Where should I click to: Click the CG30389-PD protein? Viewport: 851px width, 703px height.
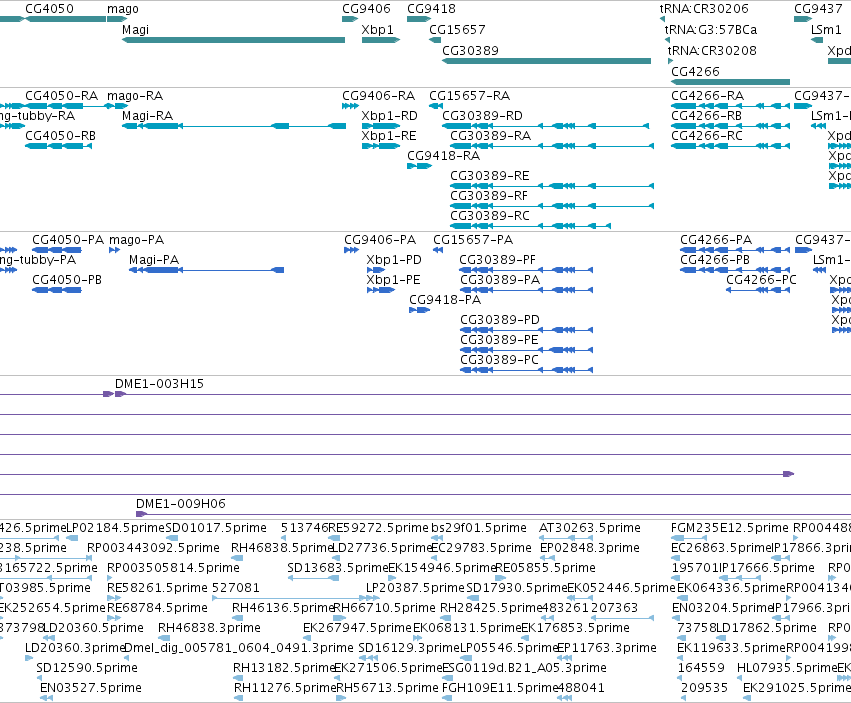click(526, 330)
